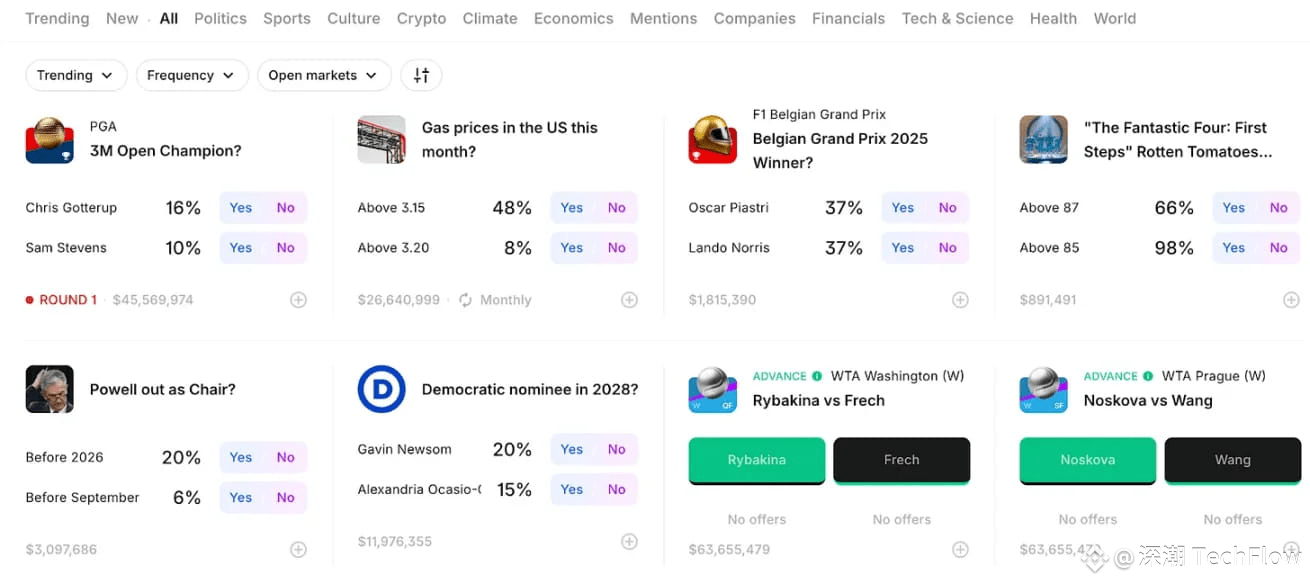Open the sort and filter sliders icon
Viewport: 1310px width, 584px height.
[421, 75]
